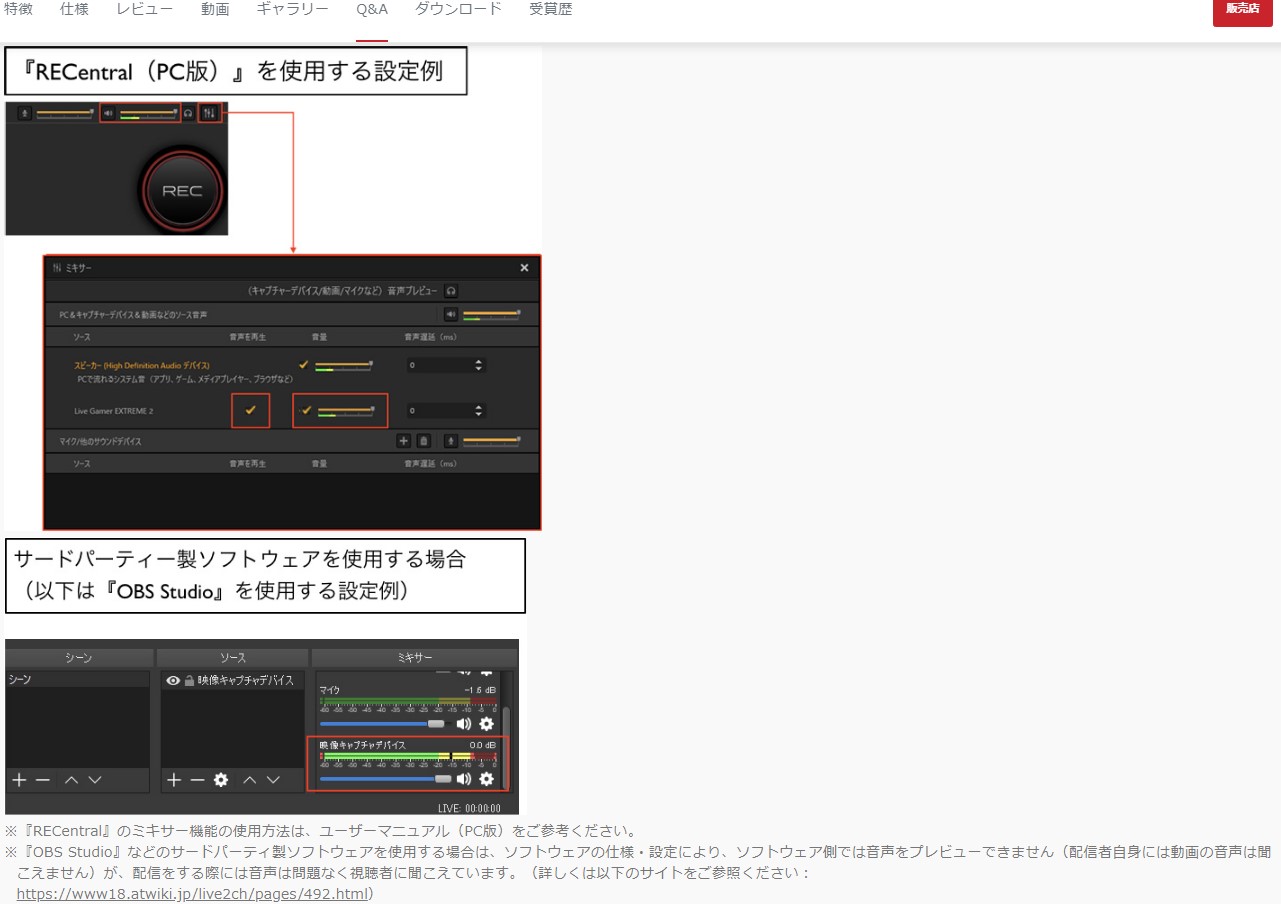Screen dimensions: 1281x904
Task: Adjust the source audio master volume slider
Action: coord(491,315)
